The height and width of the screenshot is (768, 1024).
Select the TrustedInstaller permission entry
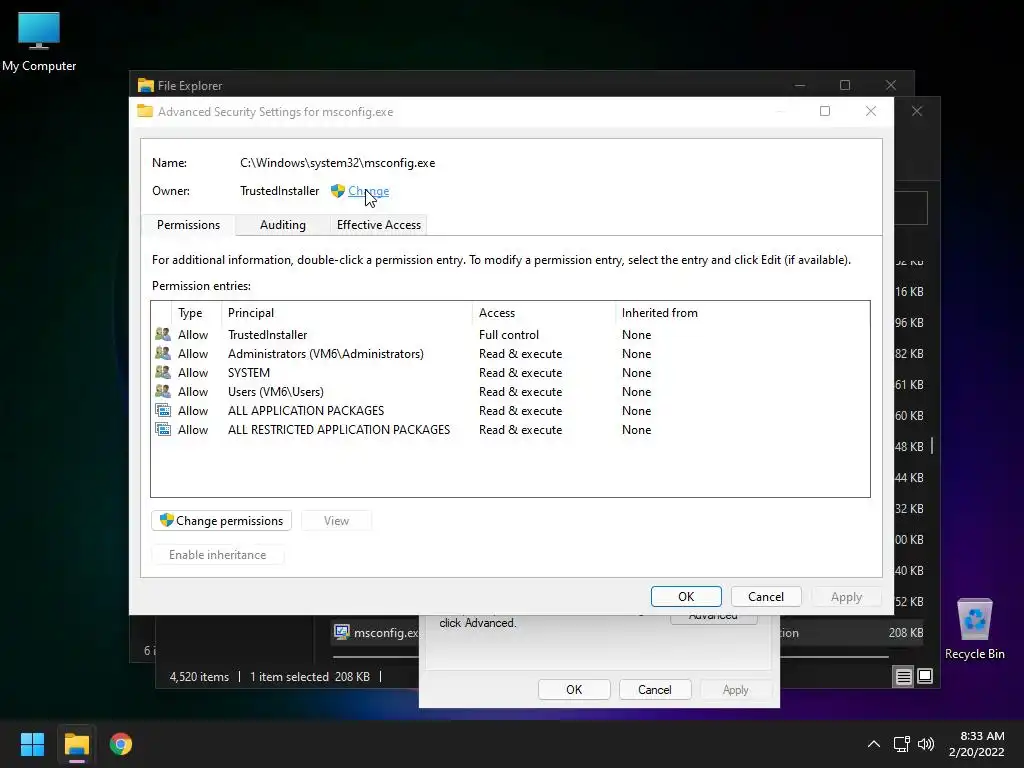tap(510, 334)
